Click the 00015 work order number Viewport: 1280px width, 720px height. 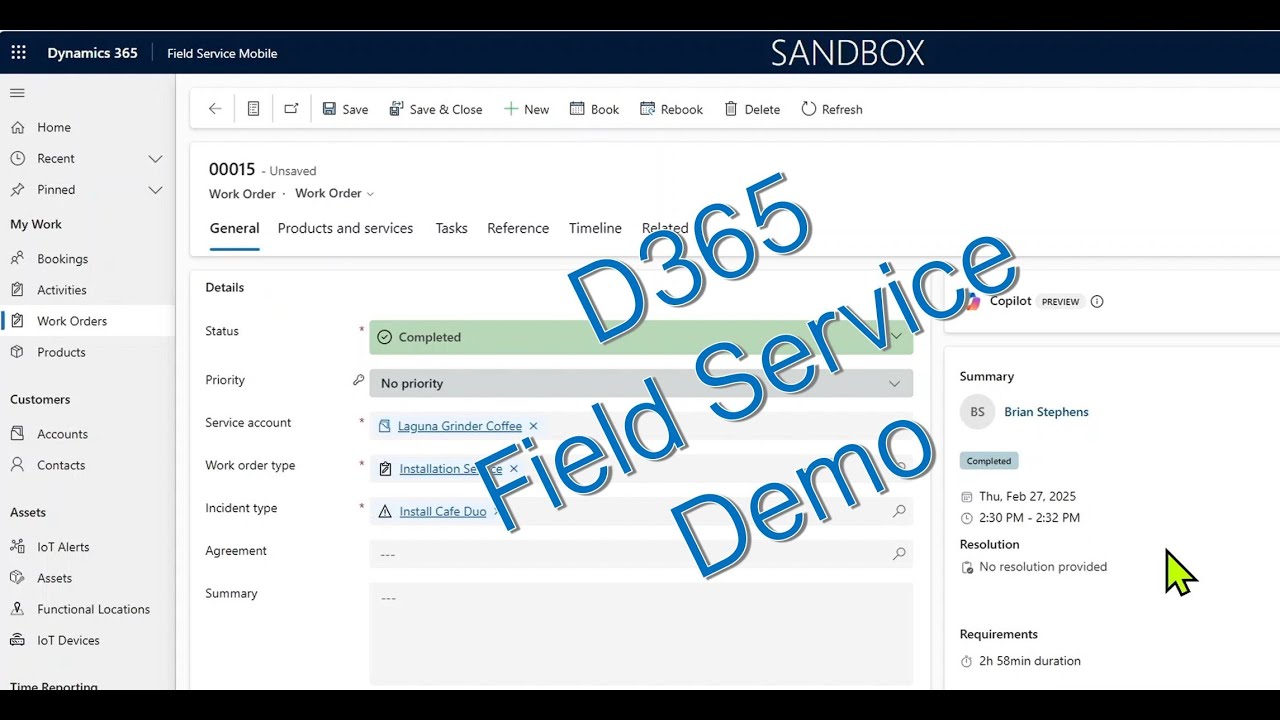pyautogui.click(x=232, y=170)
